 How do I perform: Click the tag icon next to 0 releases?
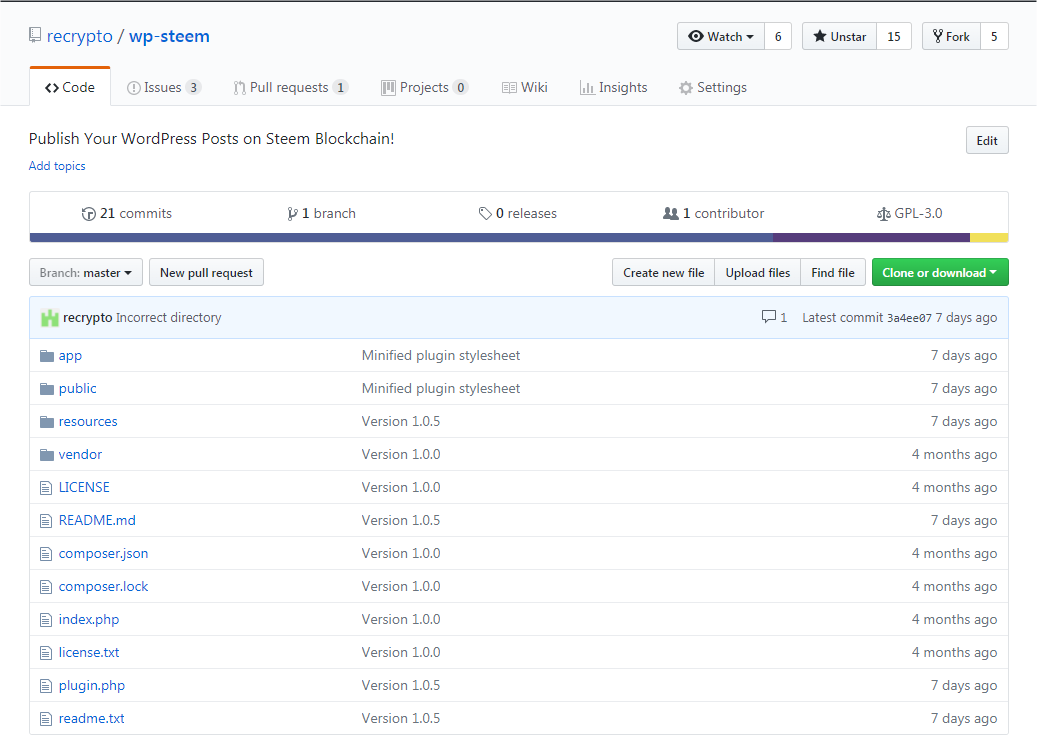(x=485, y=214)
